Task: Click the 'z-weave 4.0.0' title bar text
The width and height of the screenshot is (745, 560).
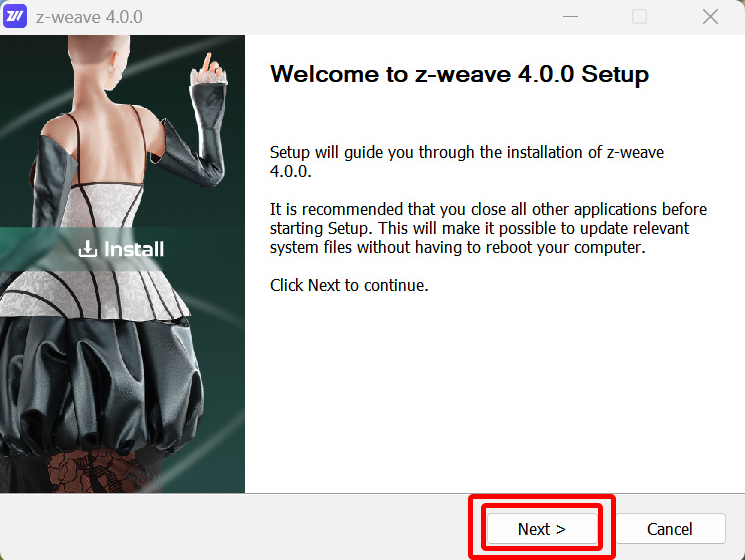Action: (89, 17)
